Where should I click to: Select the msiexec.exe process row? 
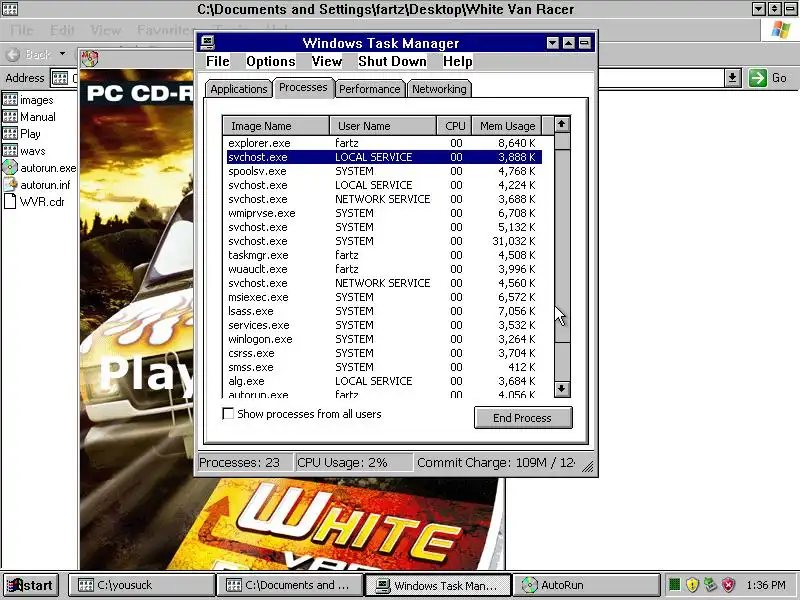[384, 297]
